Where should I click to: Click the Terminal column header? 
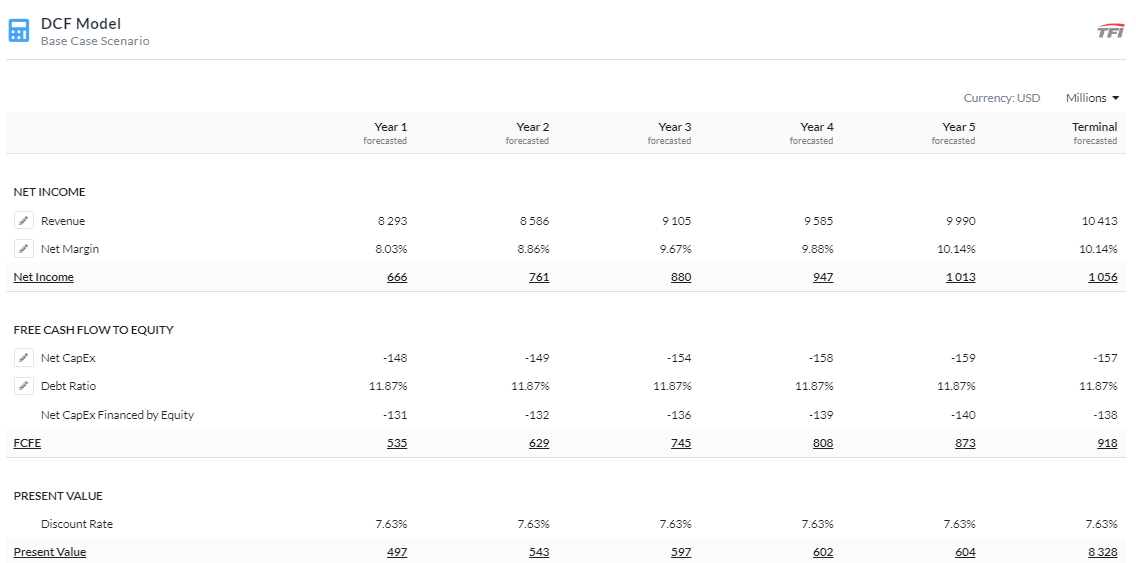[1094, 127]
